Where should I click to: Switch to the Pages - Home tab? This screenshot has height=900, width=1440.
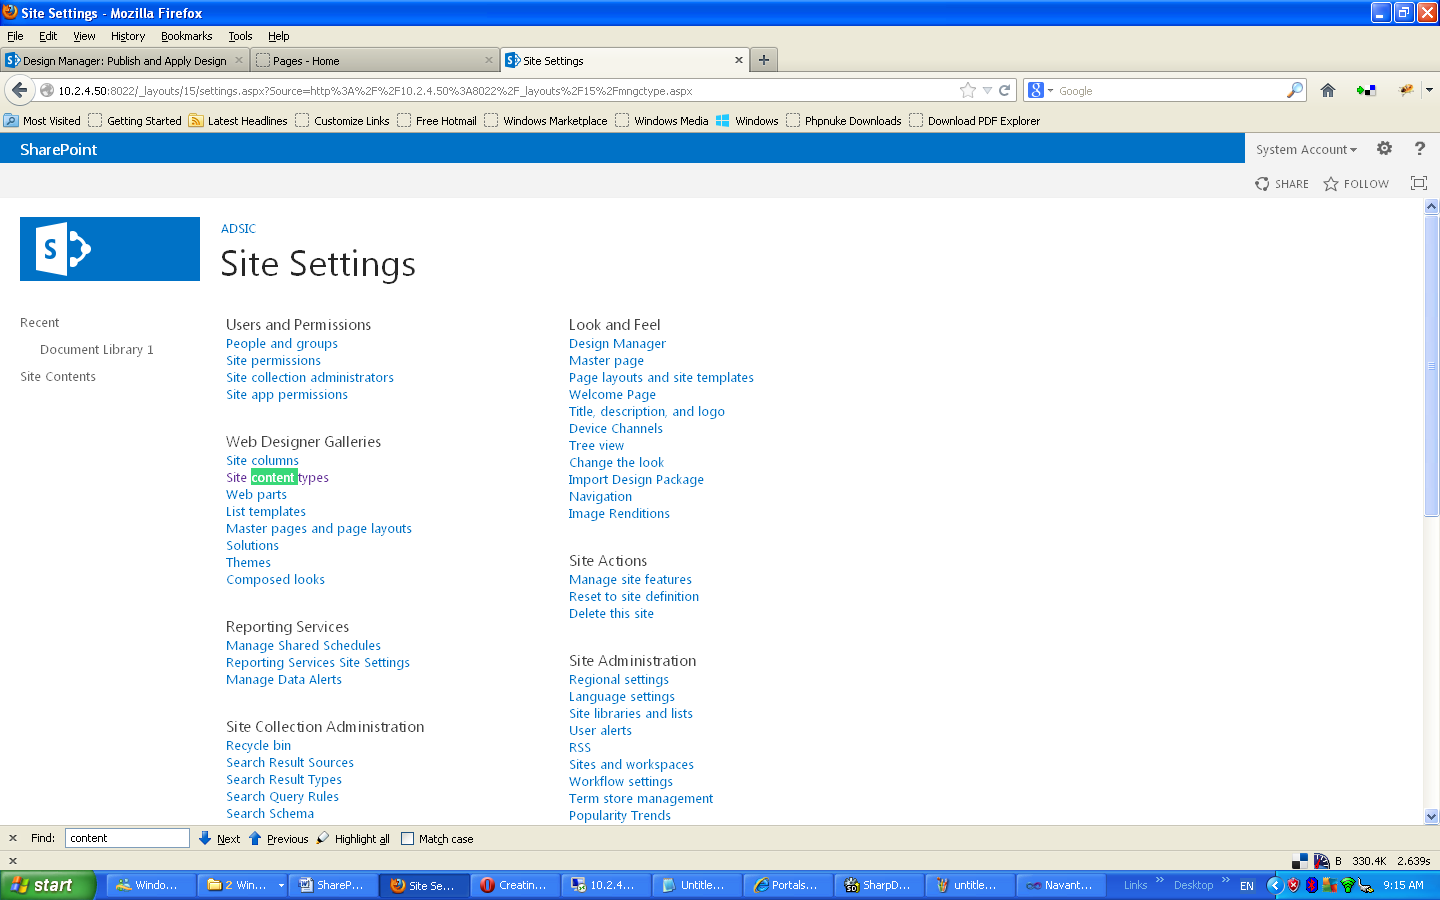pos(305,60)
